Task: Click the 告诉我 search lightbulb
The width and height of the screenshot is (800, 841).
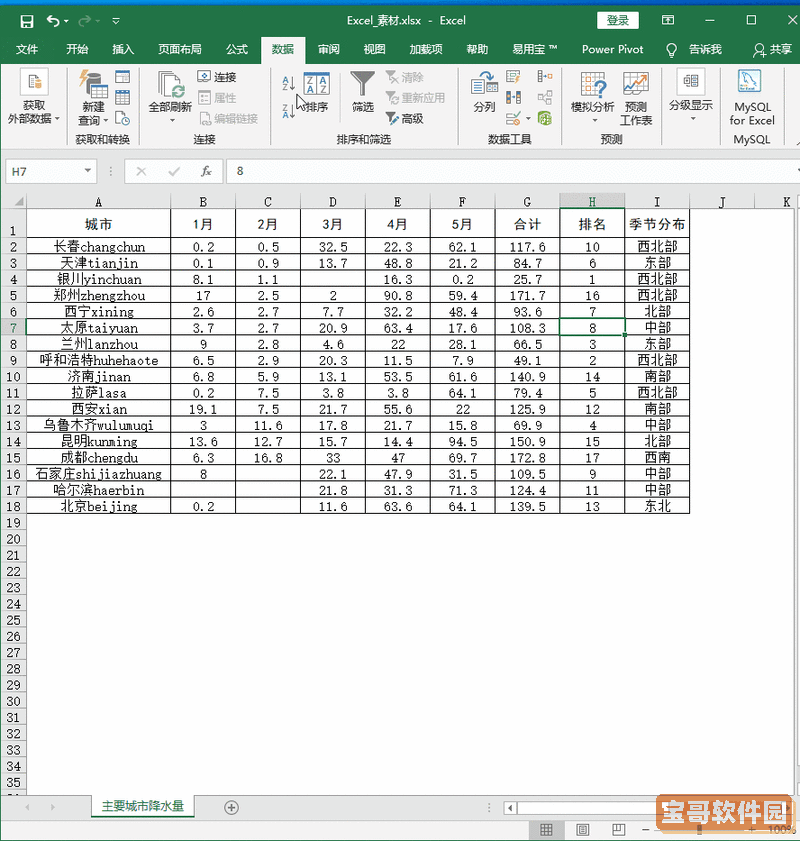Action: 671,50
